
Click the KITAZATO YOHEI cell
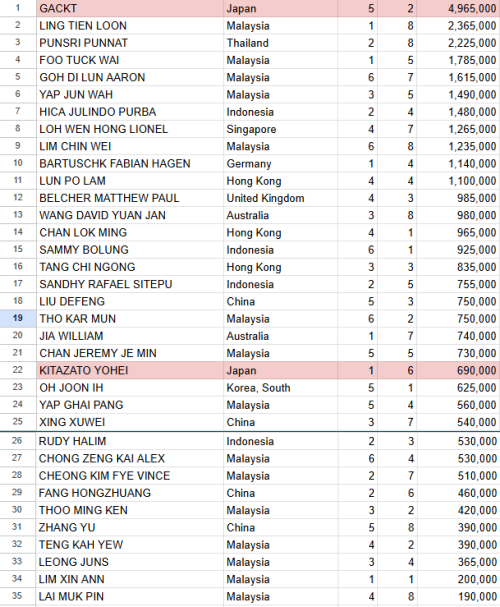coord(130,370)
